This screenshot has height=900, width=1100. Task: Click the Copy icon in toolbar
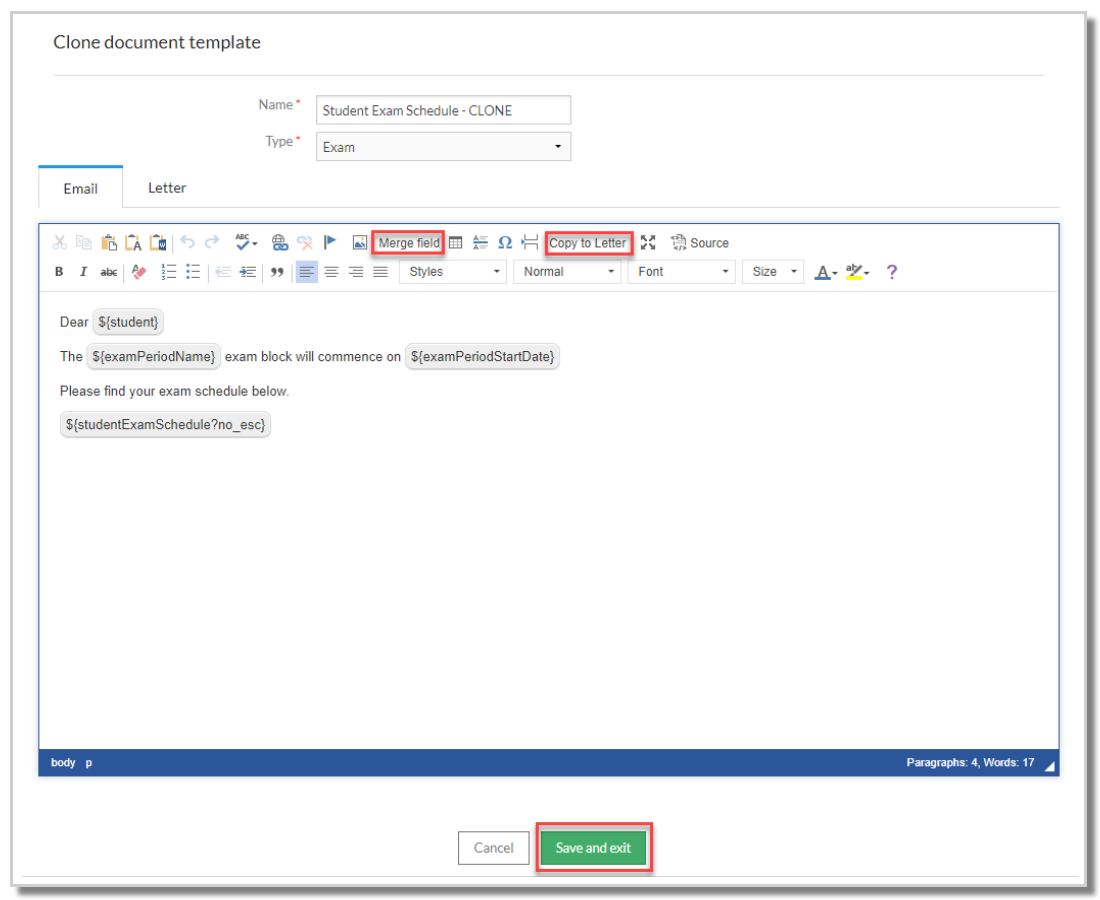[83, 243]
